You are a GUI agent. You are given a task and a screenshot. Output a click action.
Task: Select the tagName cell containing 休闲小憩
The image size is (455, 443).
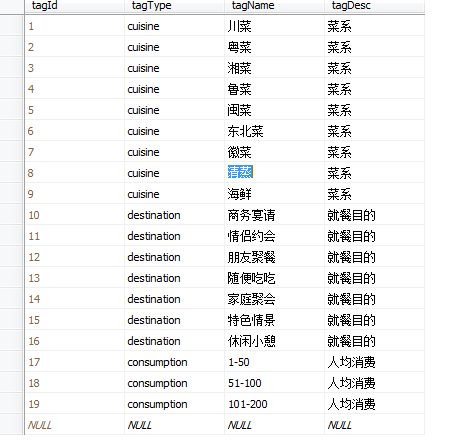[x=274, y=341]
